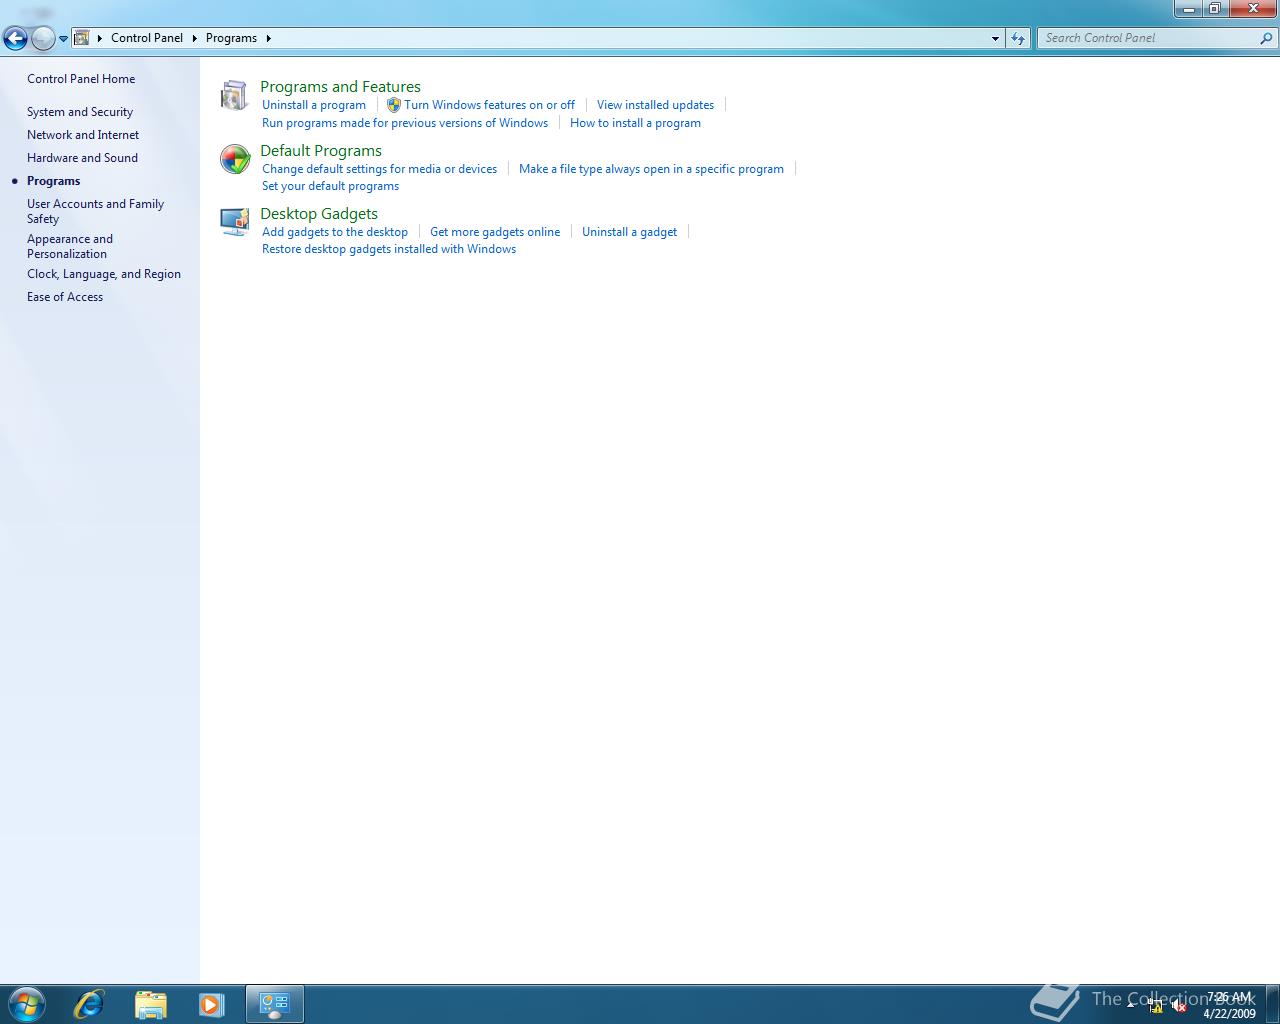Screen dimensions: 1280x1024
Task: Open Programs and Features heading
Action: (340, 87)
